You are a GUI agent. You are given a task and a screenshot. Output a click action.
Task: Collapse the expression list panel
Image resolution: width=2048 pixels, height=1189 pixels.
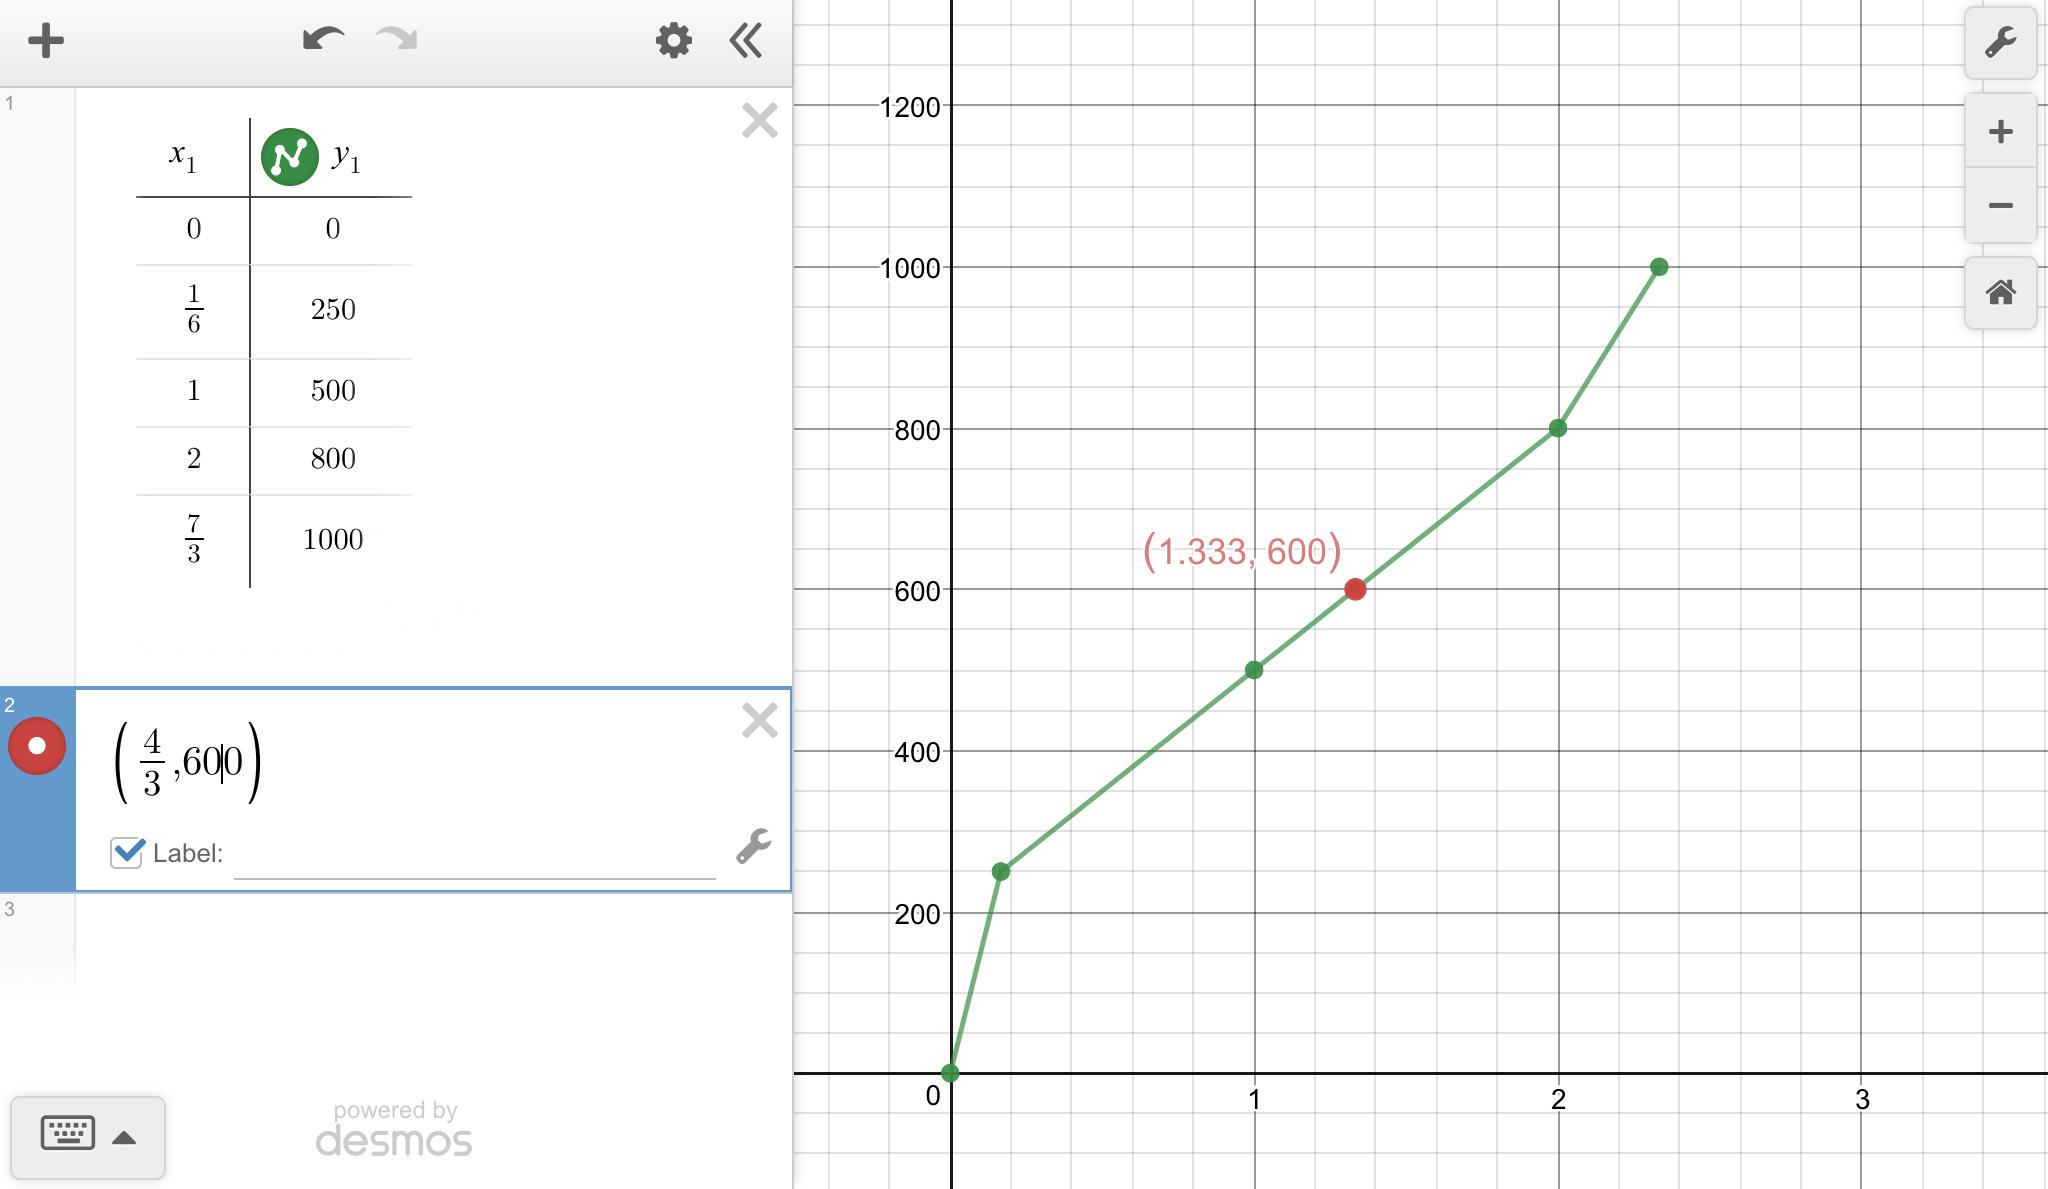[746, 41]
